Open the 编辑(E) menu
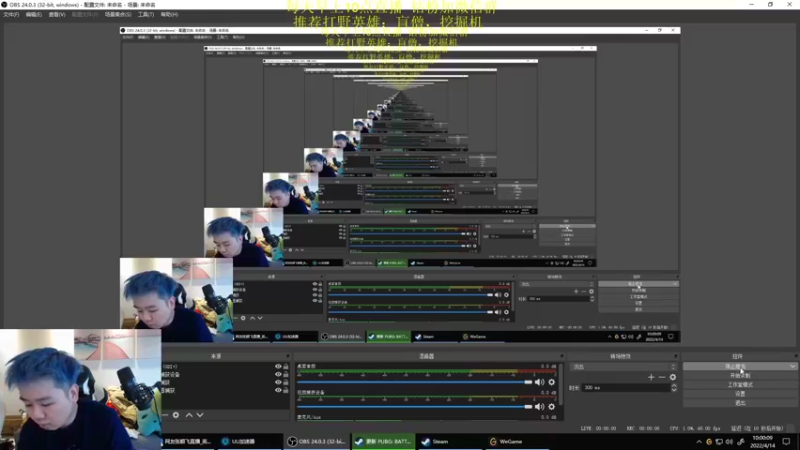 click(x=34, y=15)
